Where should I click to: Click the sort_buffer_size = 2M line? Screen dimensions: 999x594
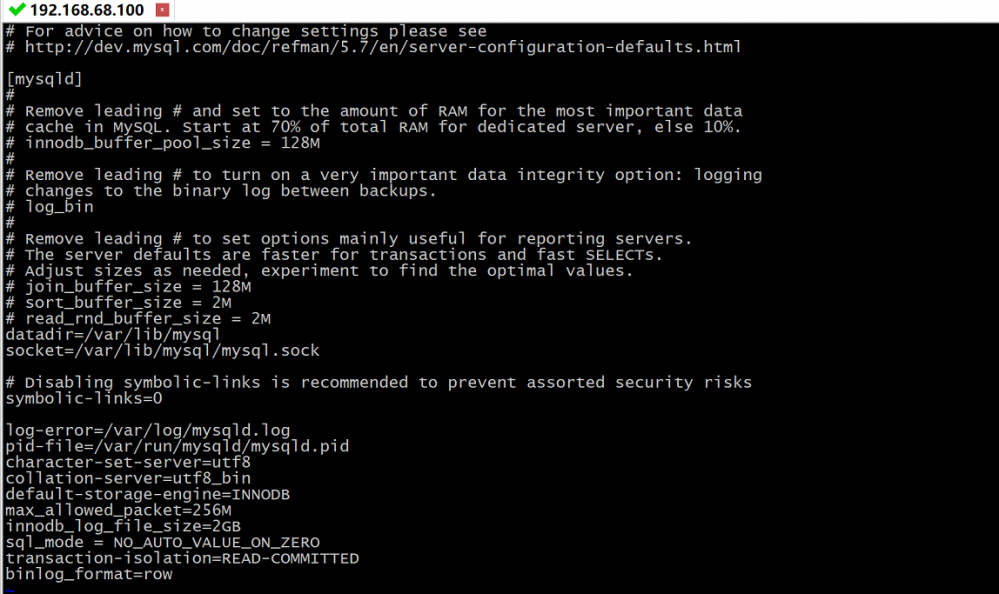119,303
